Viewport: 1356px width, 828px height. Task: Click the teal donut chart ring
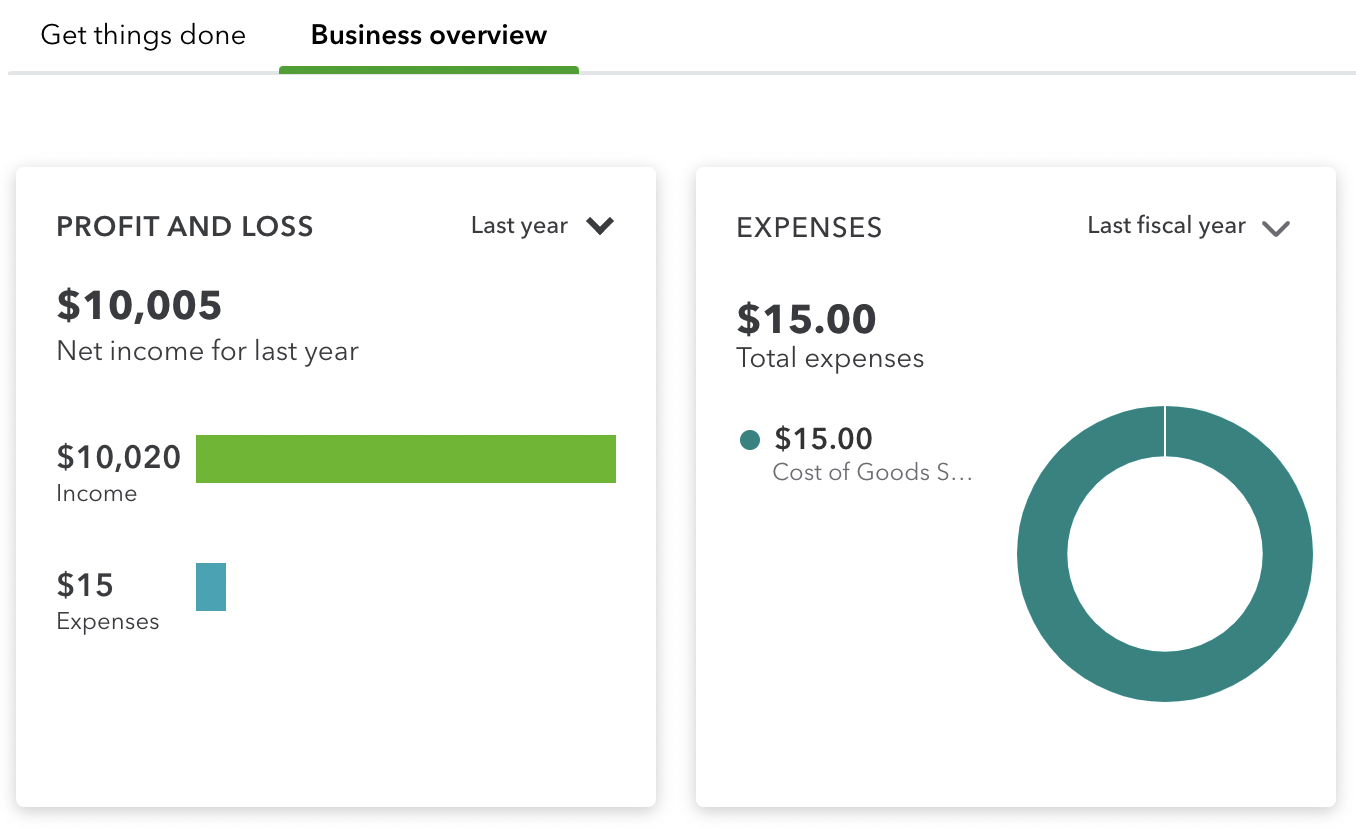(1040, 554)
